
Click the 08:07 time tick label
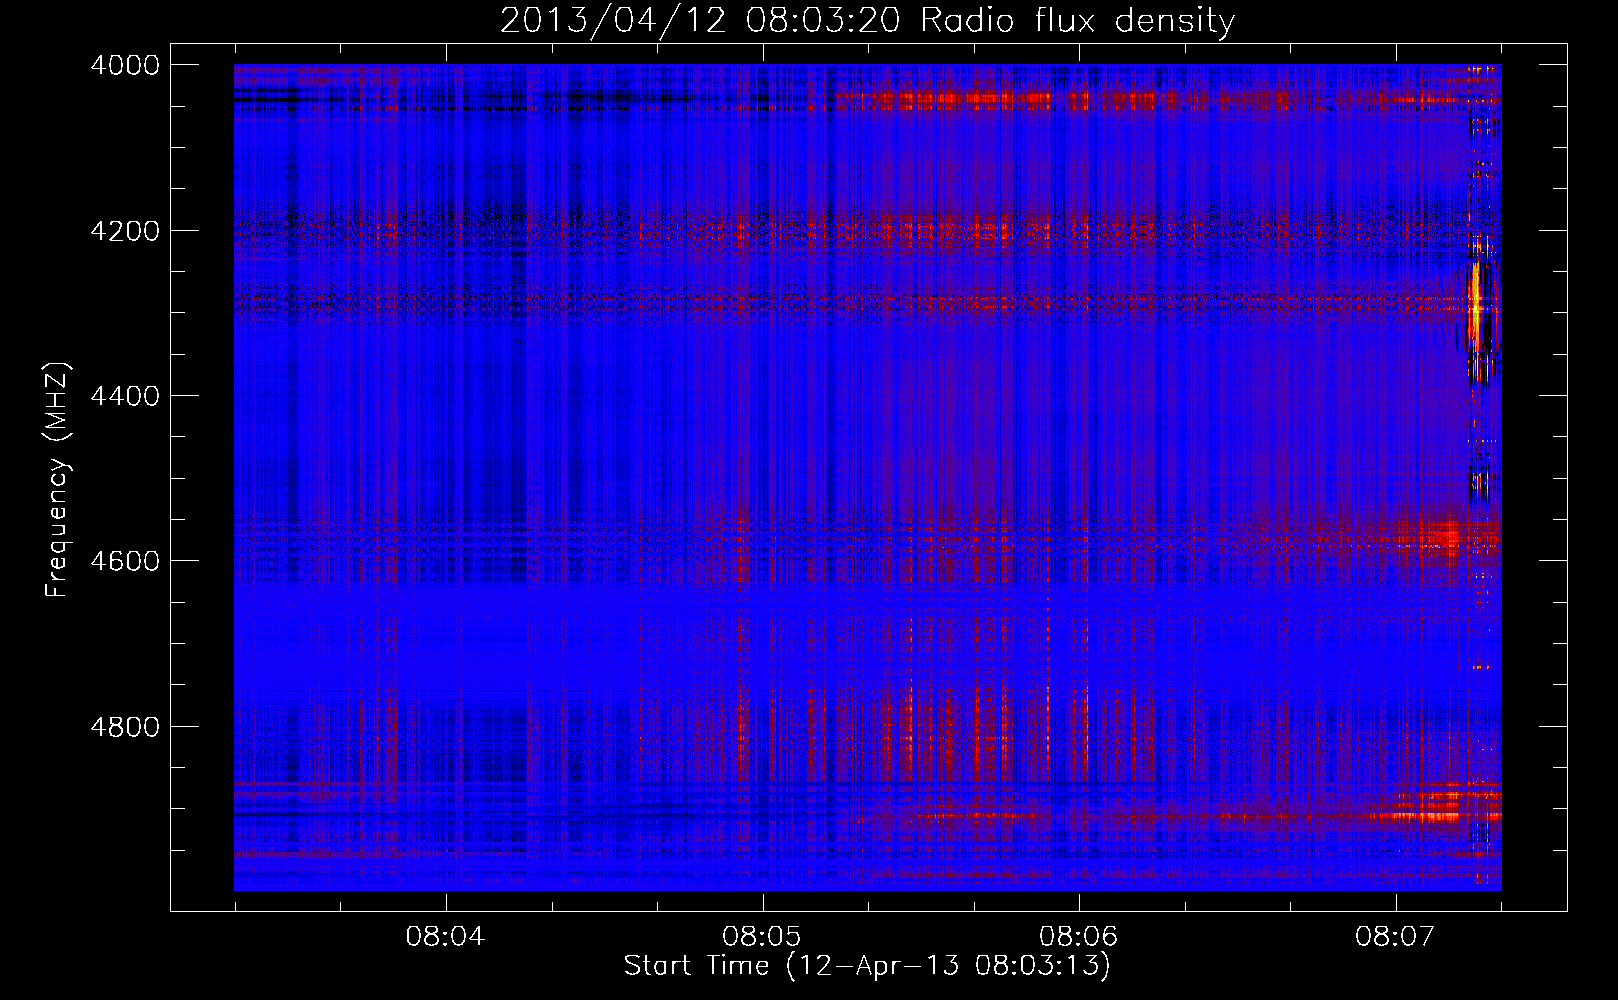(x=1395, y=937)
